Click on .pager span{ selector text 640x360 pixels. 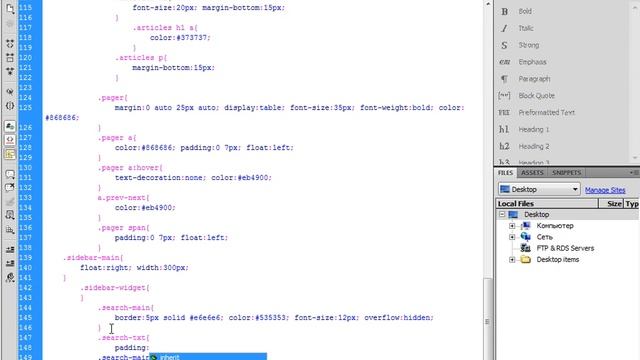124,228
